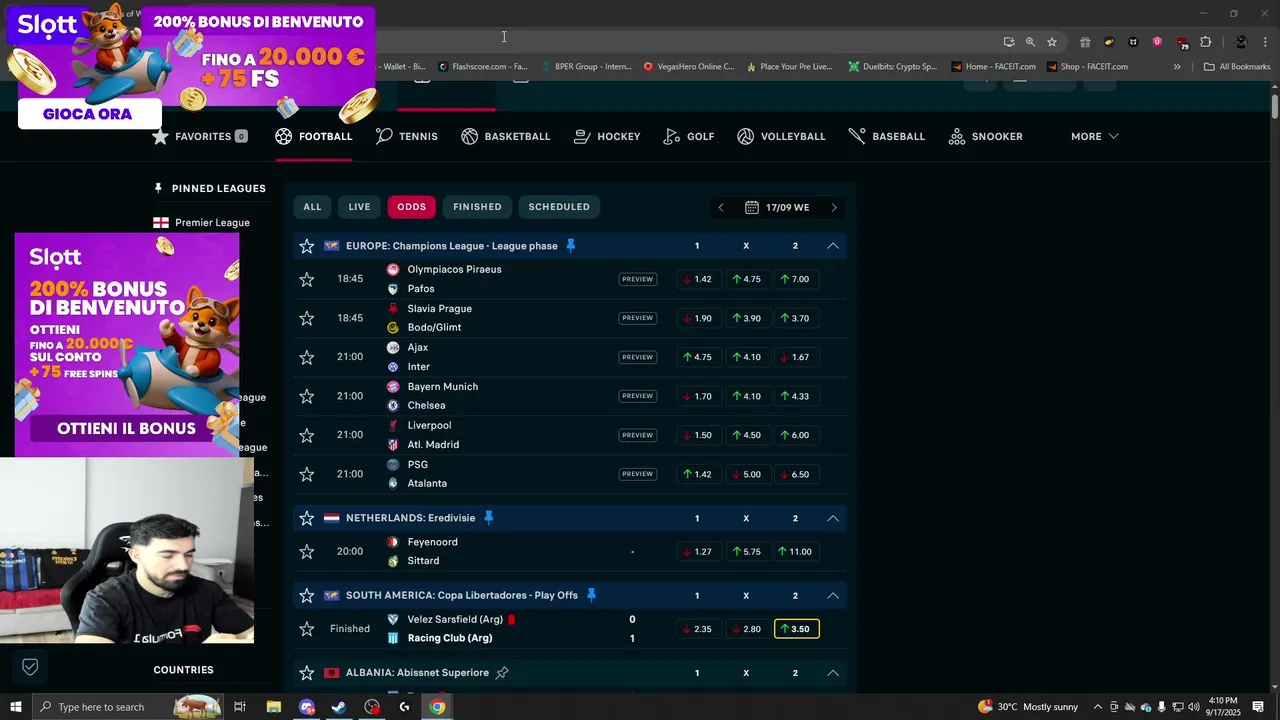Open File Explorer from taskbar
Viewport: 1280px width, 720px height.
(x=273, y=707)
